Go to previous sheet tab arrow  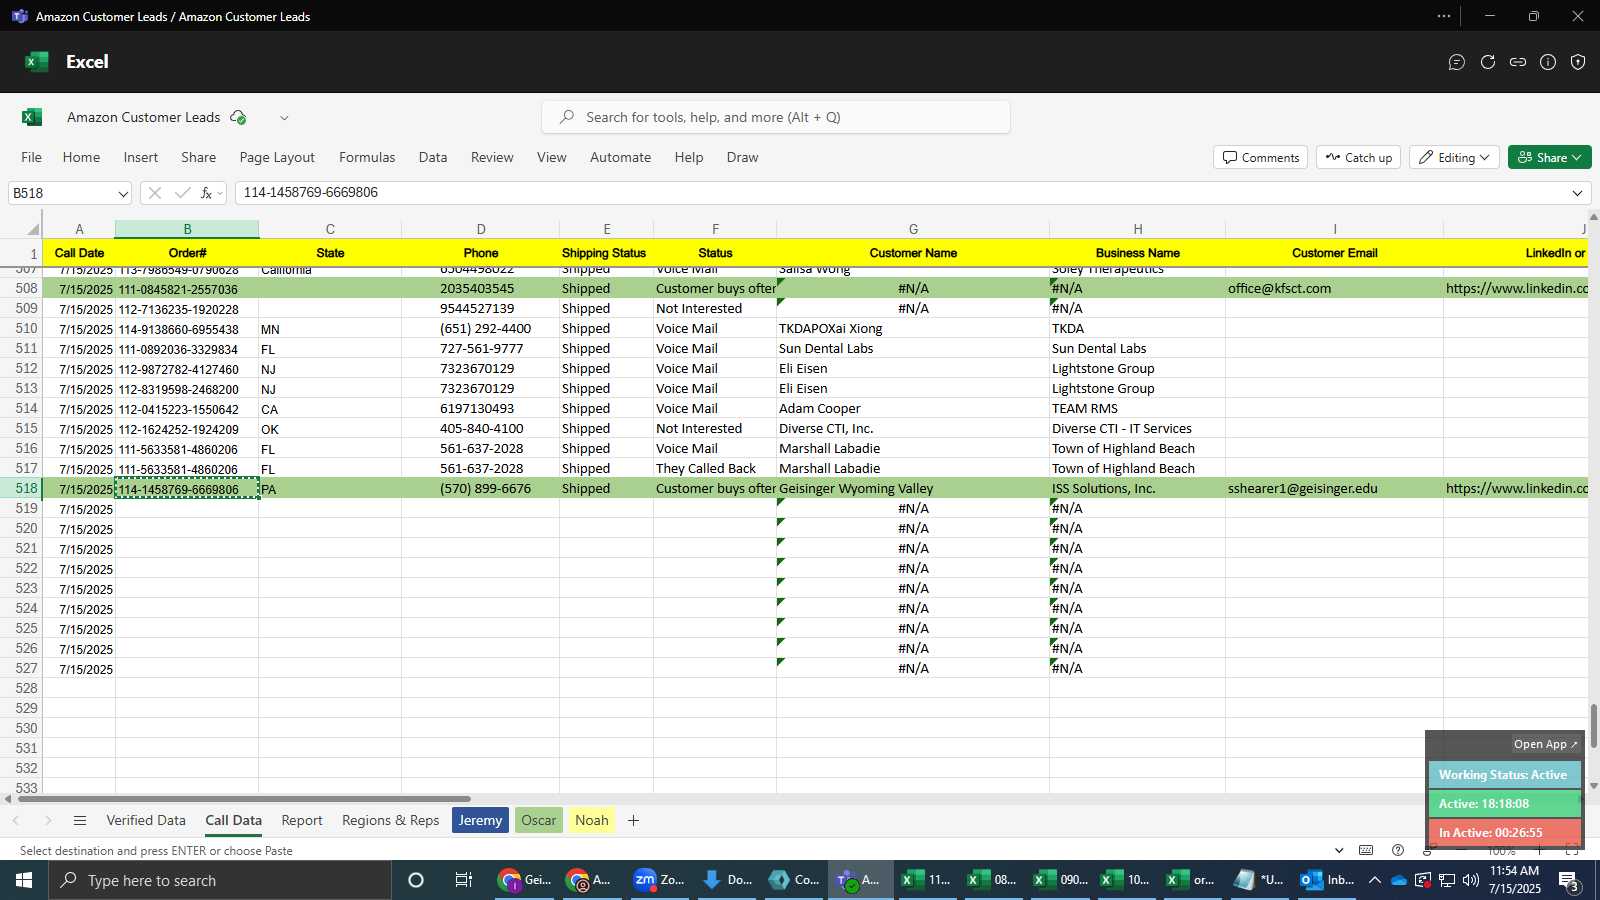(16, 821)
